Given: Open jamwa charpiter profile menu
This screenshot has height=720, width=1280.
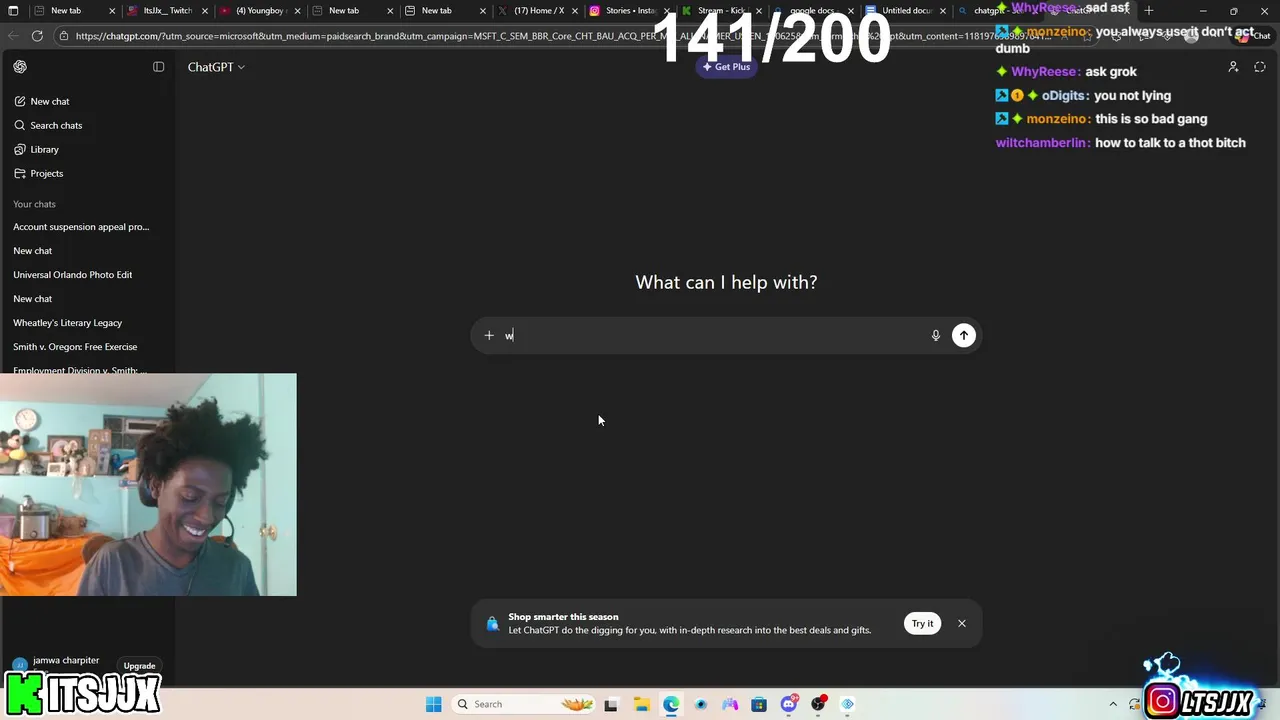Looking at the screenshot, I should click(58, 663).
